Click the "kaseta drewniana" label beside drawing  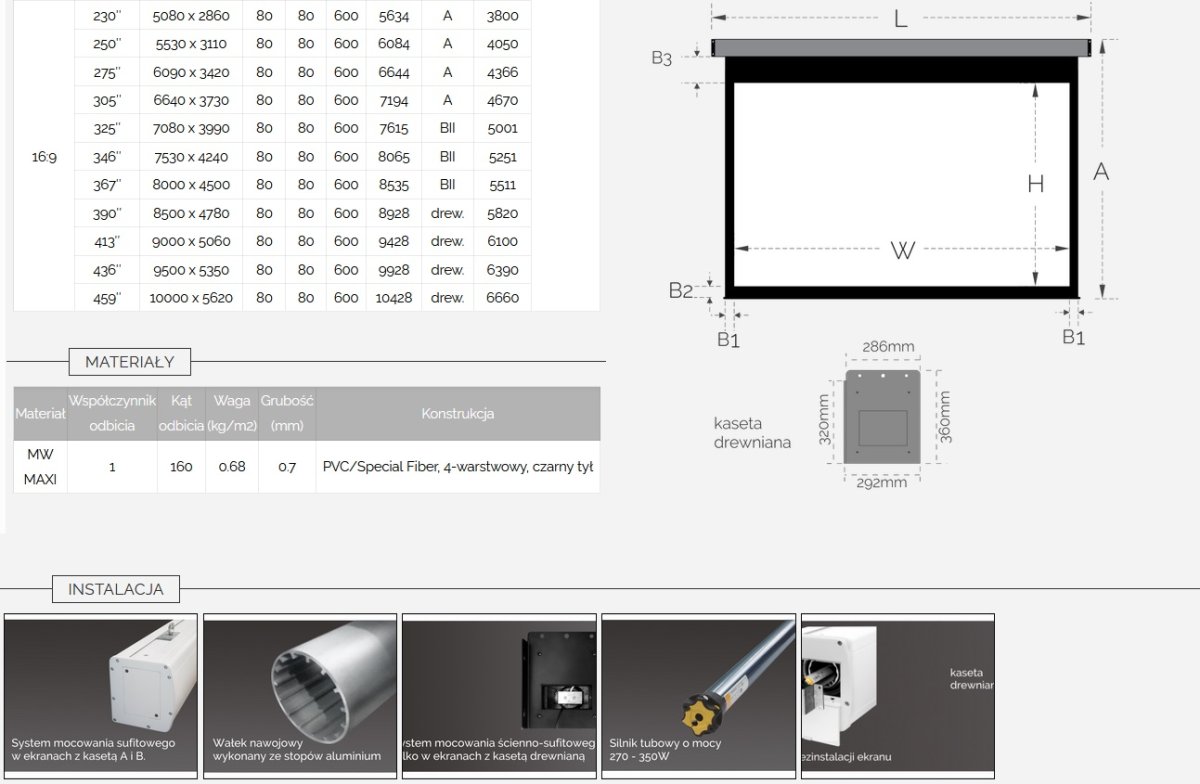[752, 433]
